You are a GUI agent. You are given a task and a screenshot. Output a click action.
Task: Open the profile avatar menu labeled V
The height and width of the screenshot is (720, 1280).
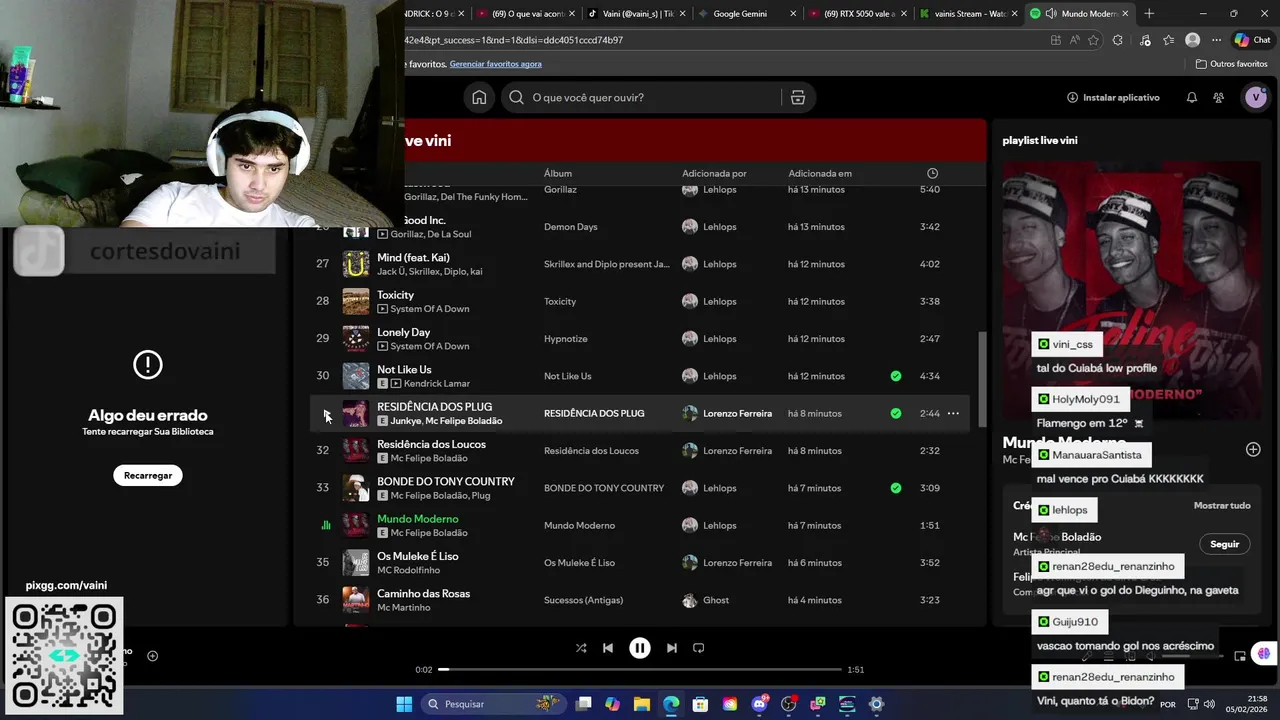[x=1255, y=97]
